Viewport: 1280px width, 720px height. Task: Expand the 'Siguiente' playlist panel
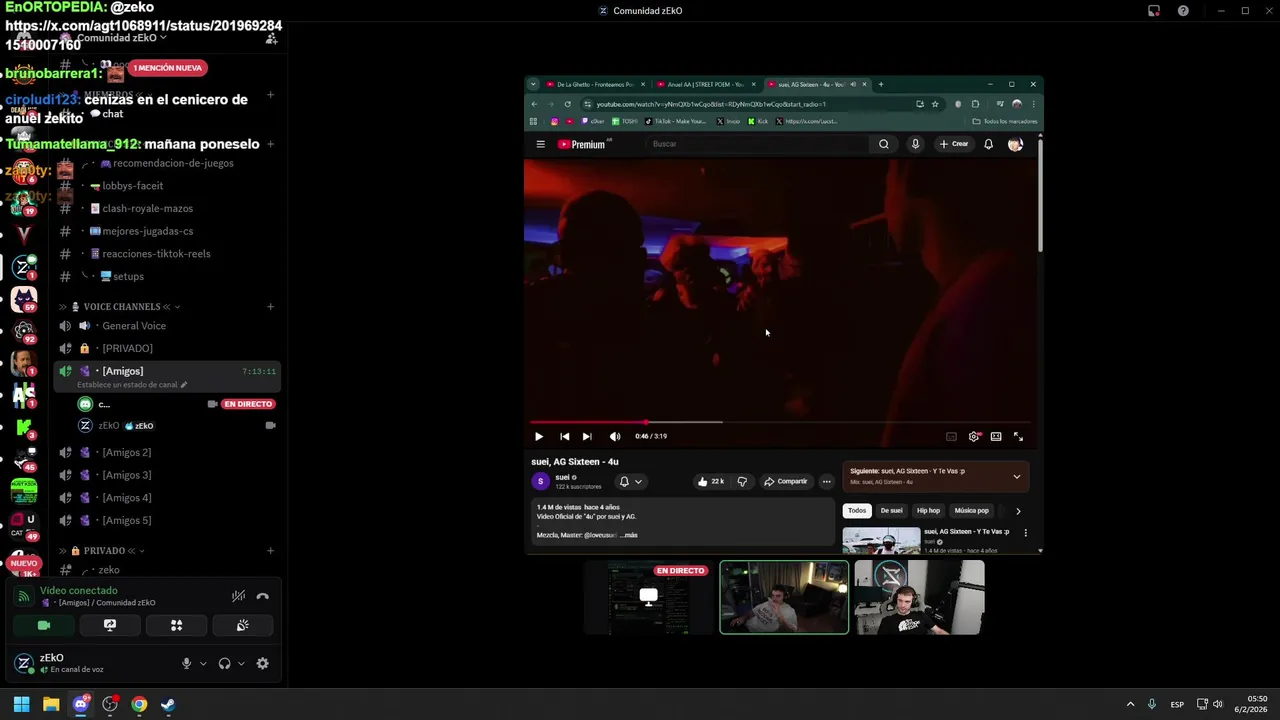click(x=1017, y=476)
